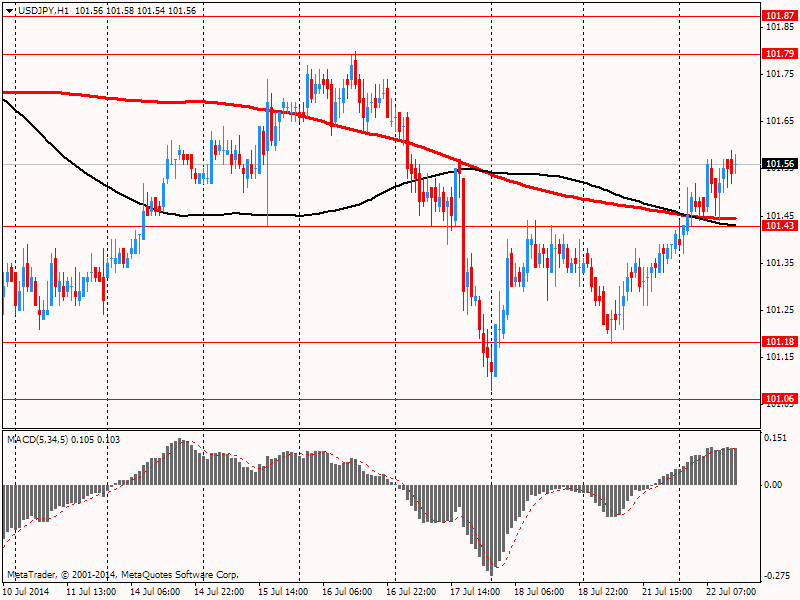Click the 22 Jul 07:00 time label
This screenshot has height=600, width=800.
[731, 591]
